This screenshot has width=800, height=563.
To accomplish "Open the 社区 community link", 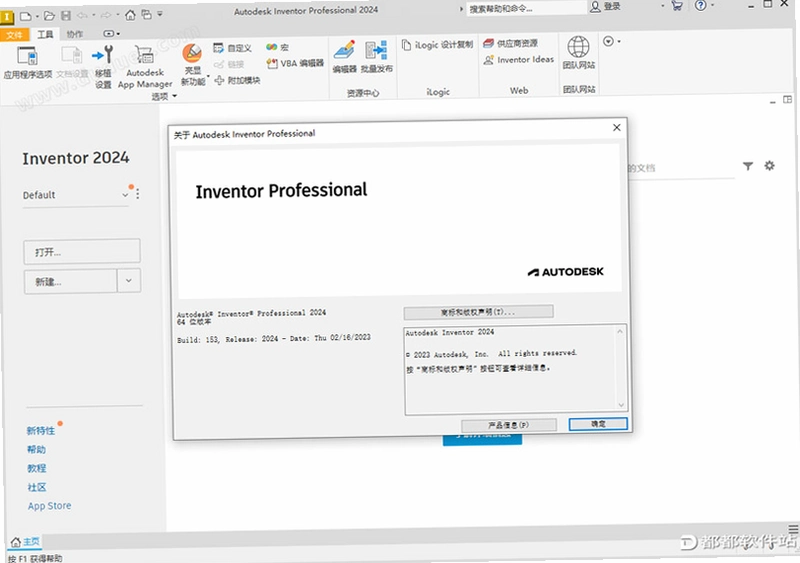I will point(37,487).
